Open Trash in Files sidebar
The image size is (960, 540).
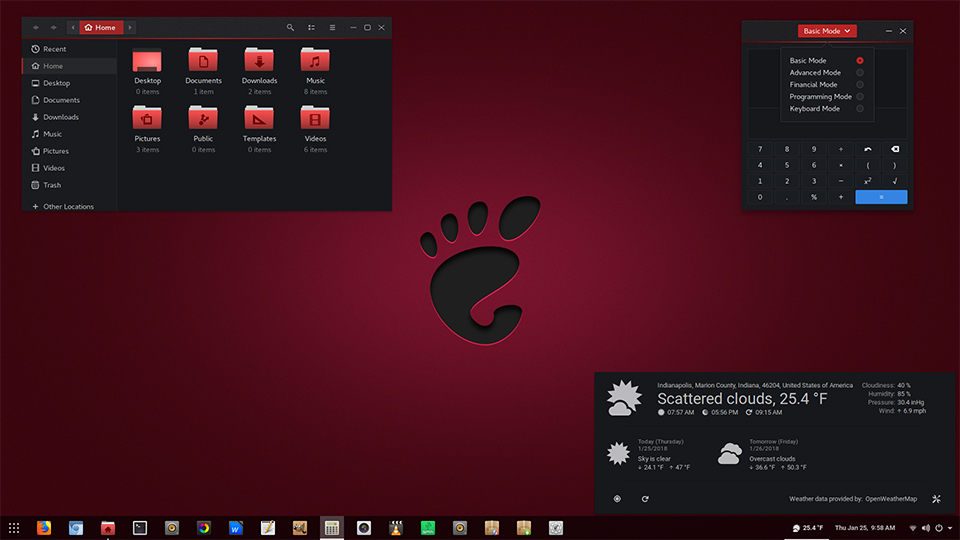69,185
